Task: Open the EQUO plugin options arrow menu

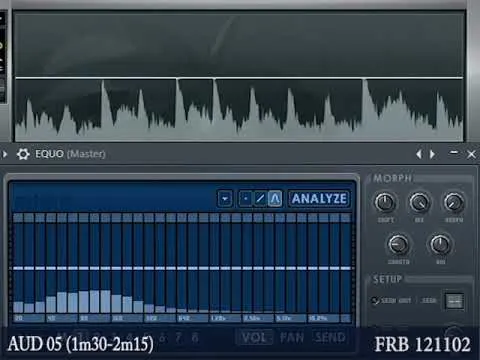Action: click(x=5, y=154)
